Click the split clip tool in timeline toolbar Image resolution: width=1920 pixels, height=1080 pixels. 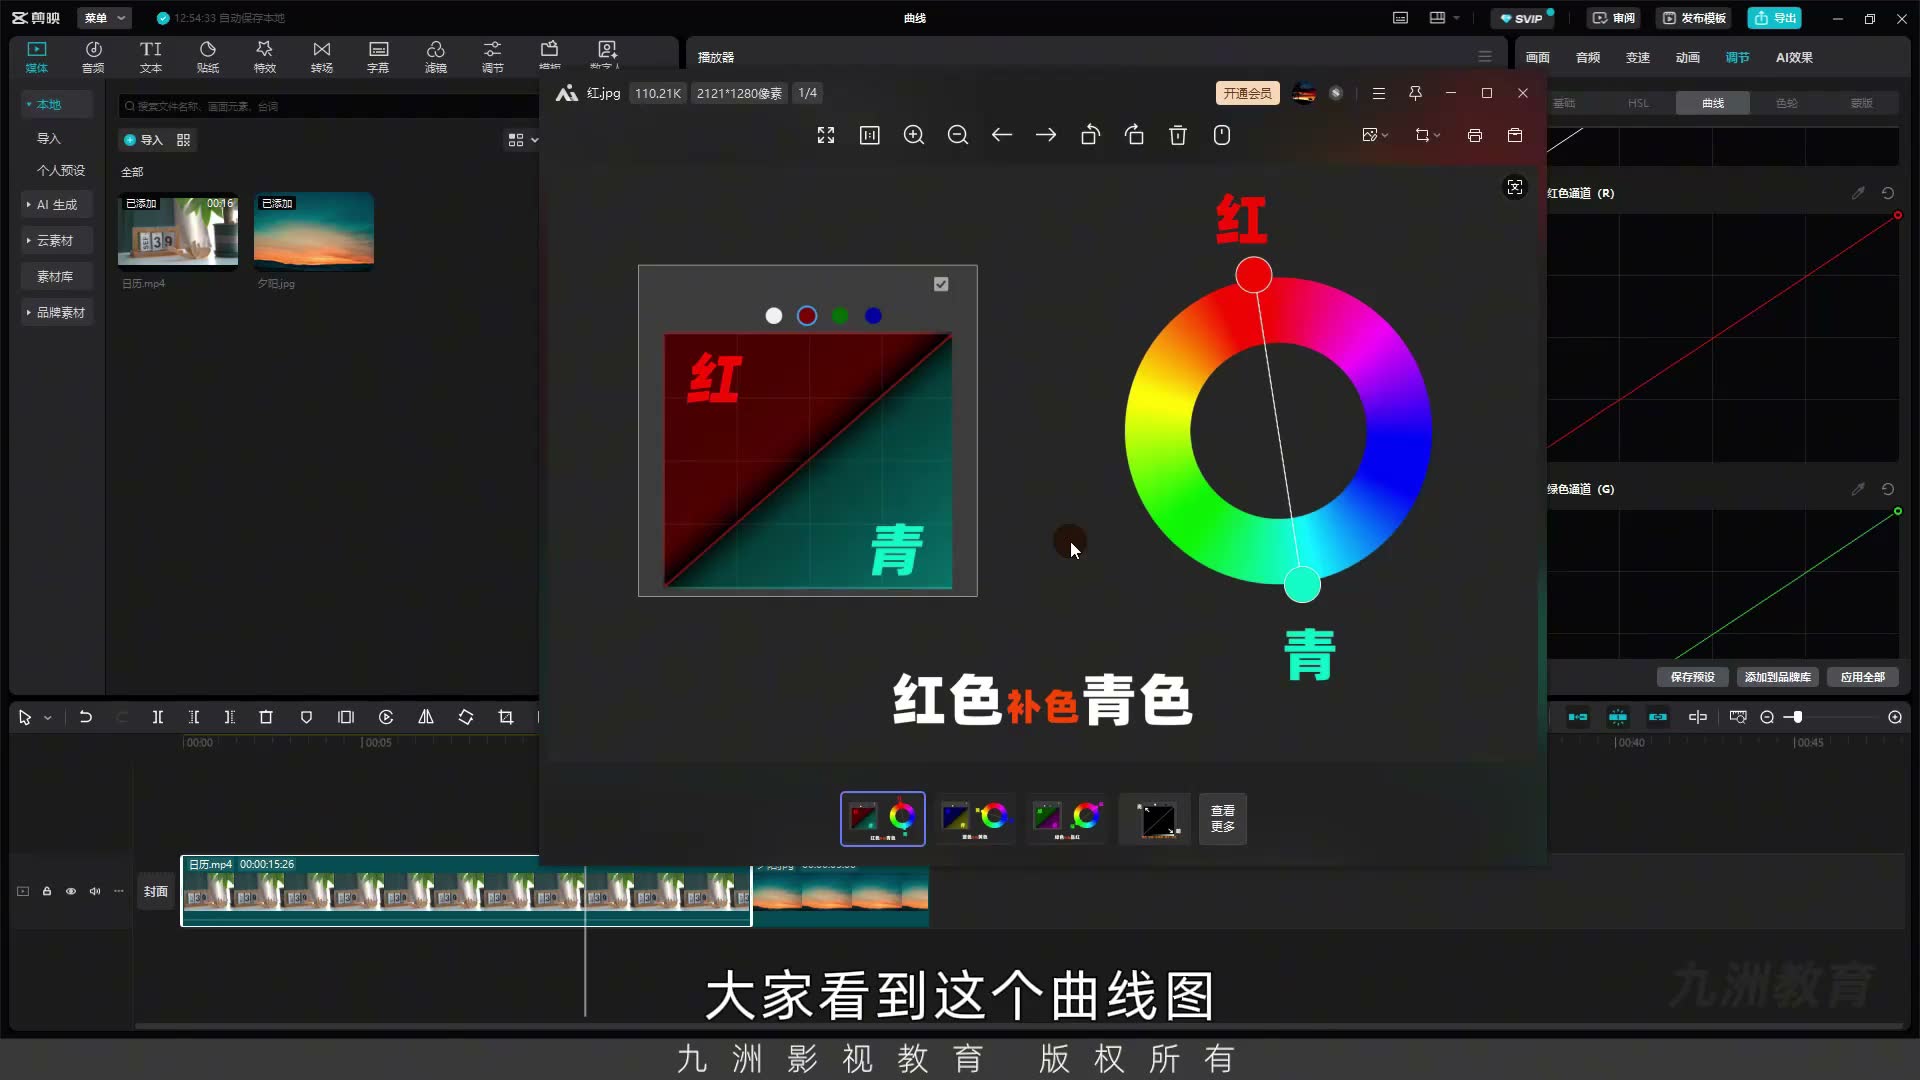click(158, 717)
